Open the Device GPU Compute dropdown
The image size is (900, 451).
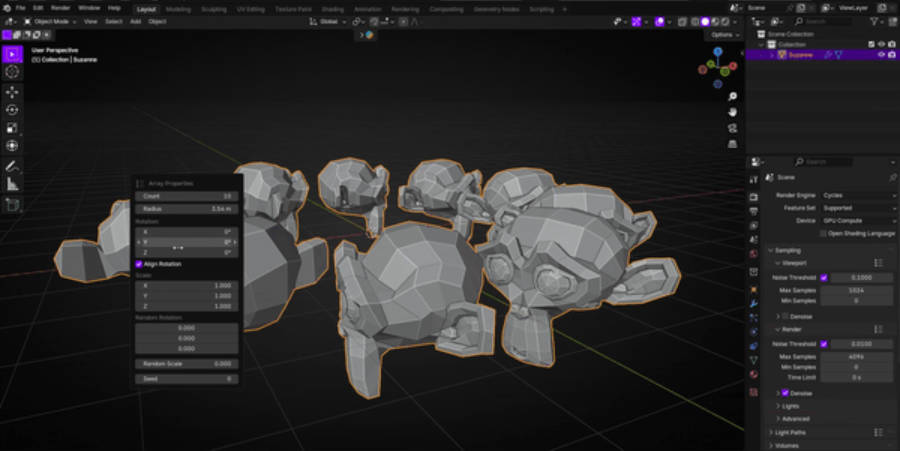point(859,220)
